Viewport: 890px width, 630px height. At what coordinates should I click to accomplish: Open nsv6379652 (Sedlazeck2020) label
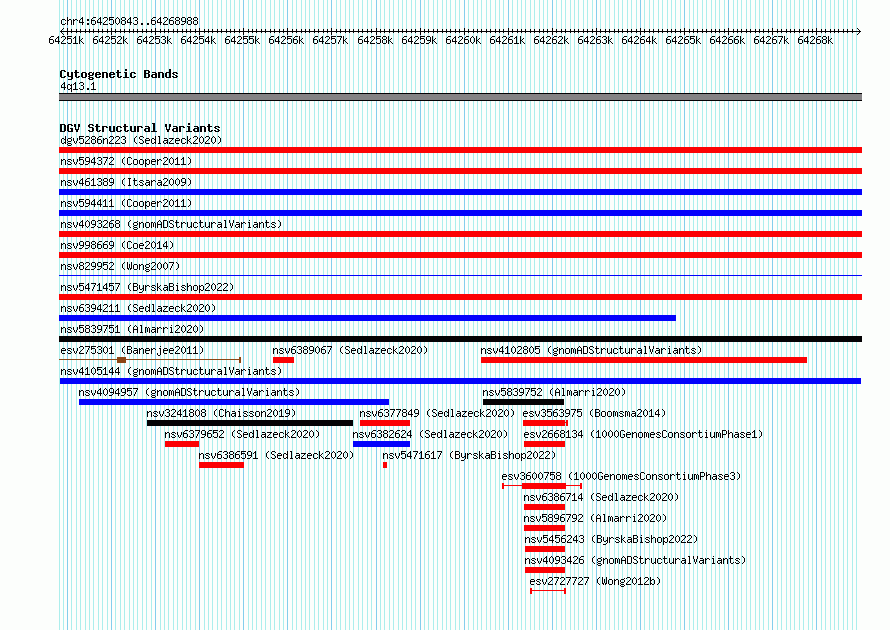242,434
